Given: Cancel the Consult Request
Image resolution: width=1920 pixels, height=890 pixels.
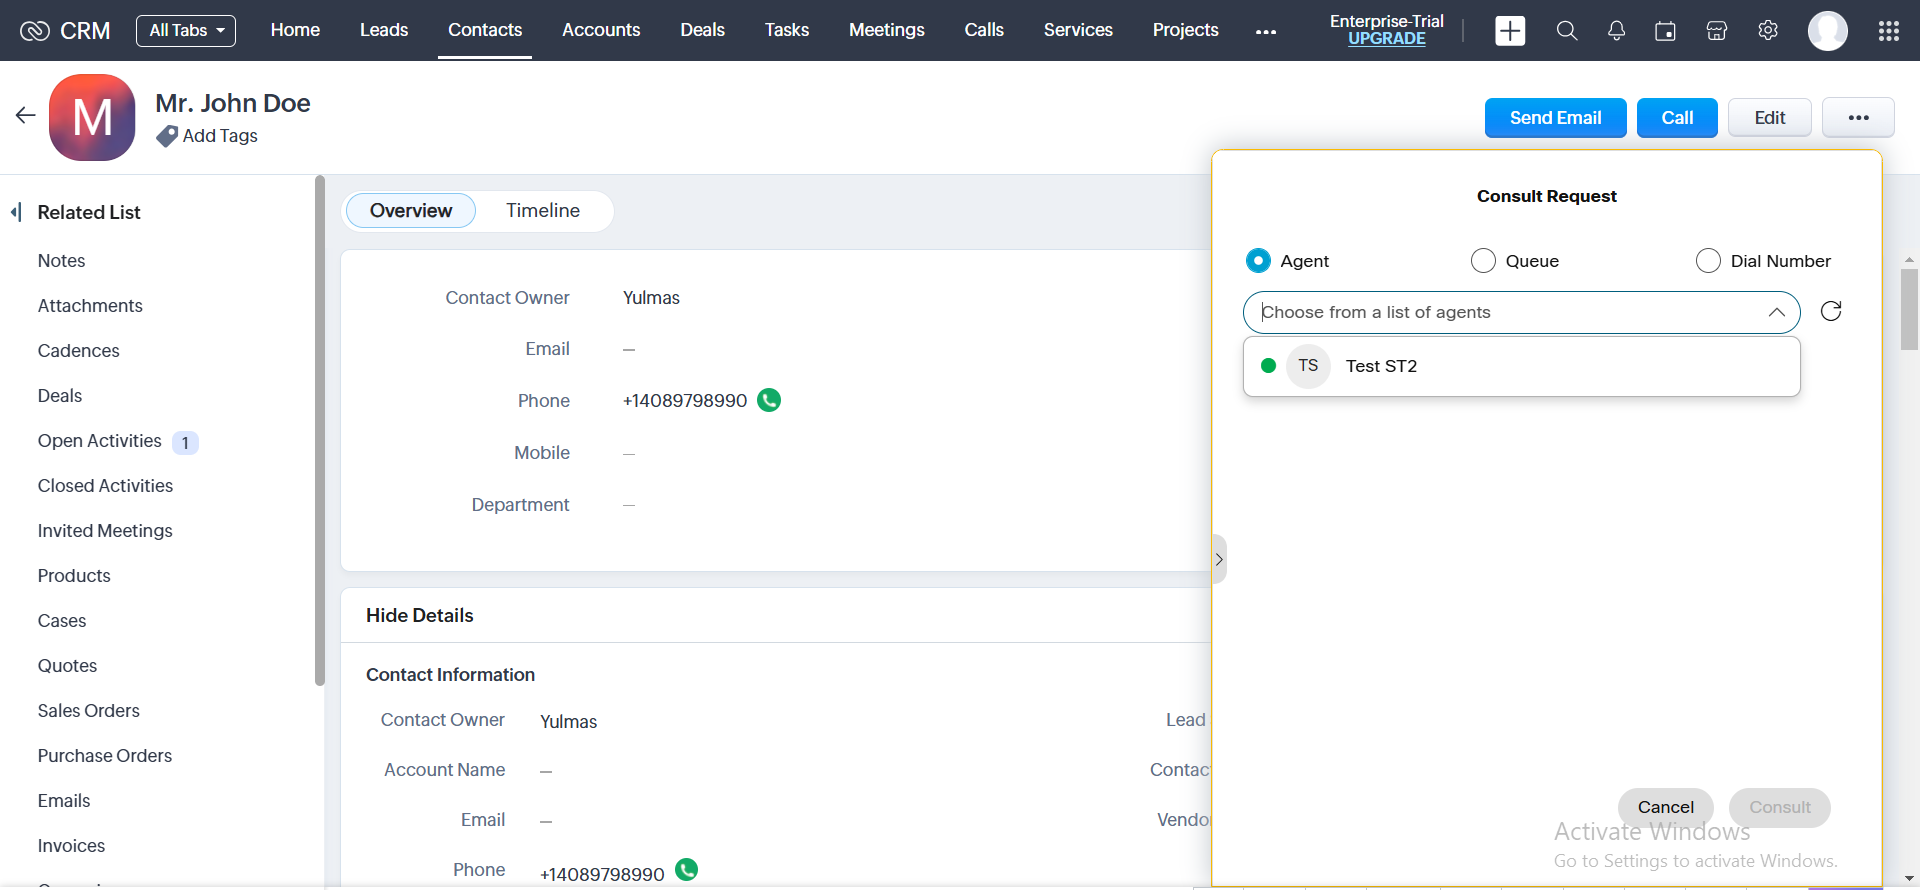Looking at the screenshot, I should (1665, 807).
